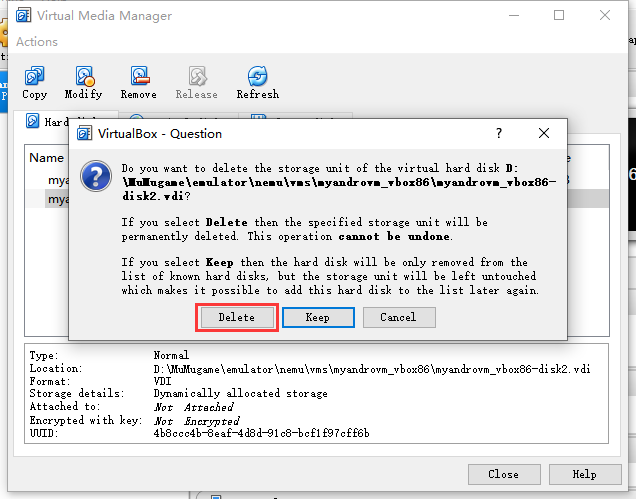Minimize the Virtual Media Manager window
Screen dimensions: 636x499
click(514, 15)
